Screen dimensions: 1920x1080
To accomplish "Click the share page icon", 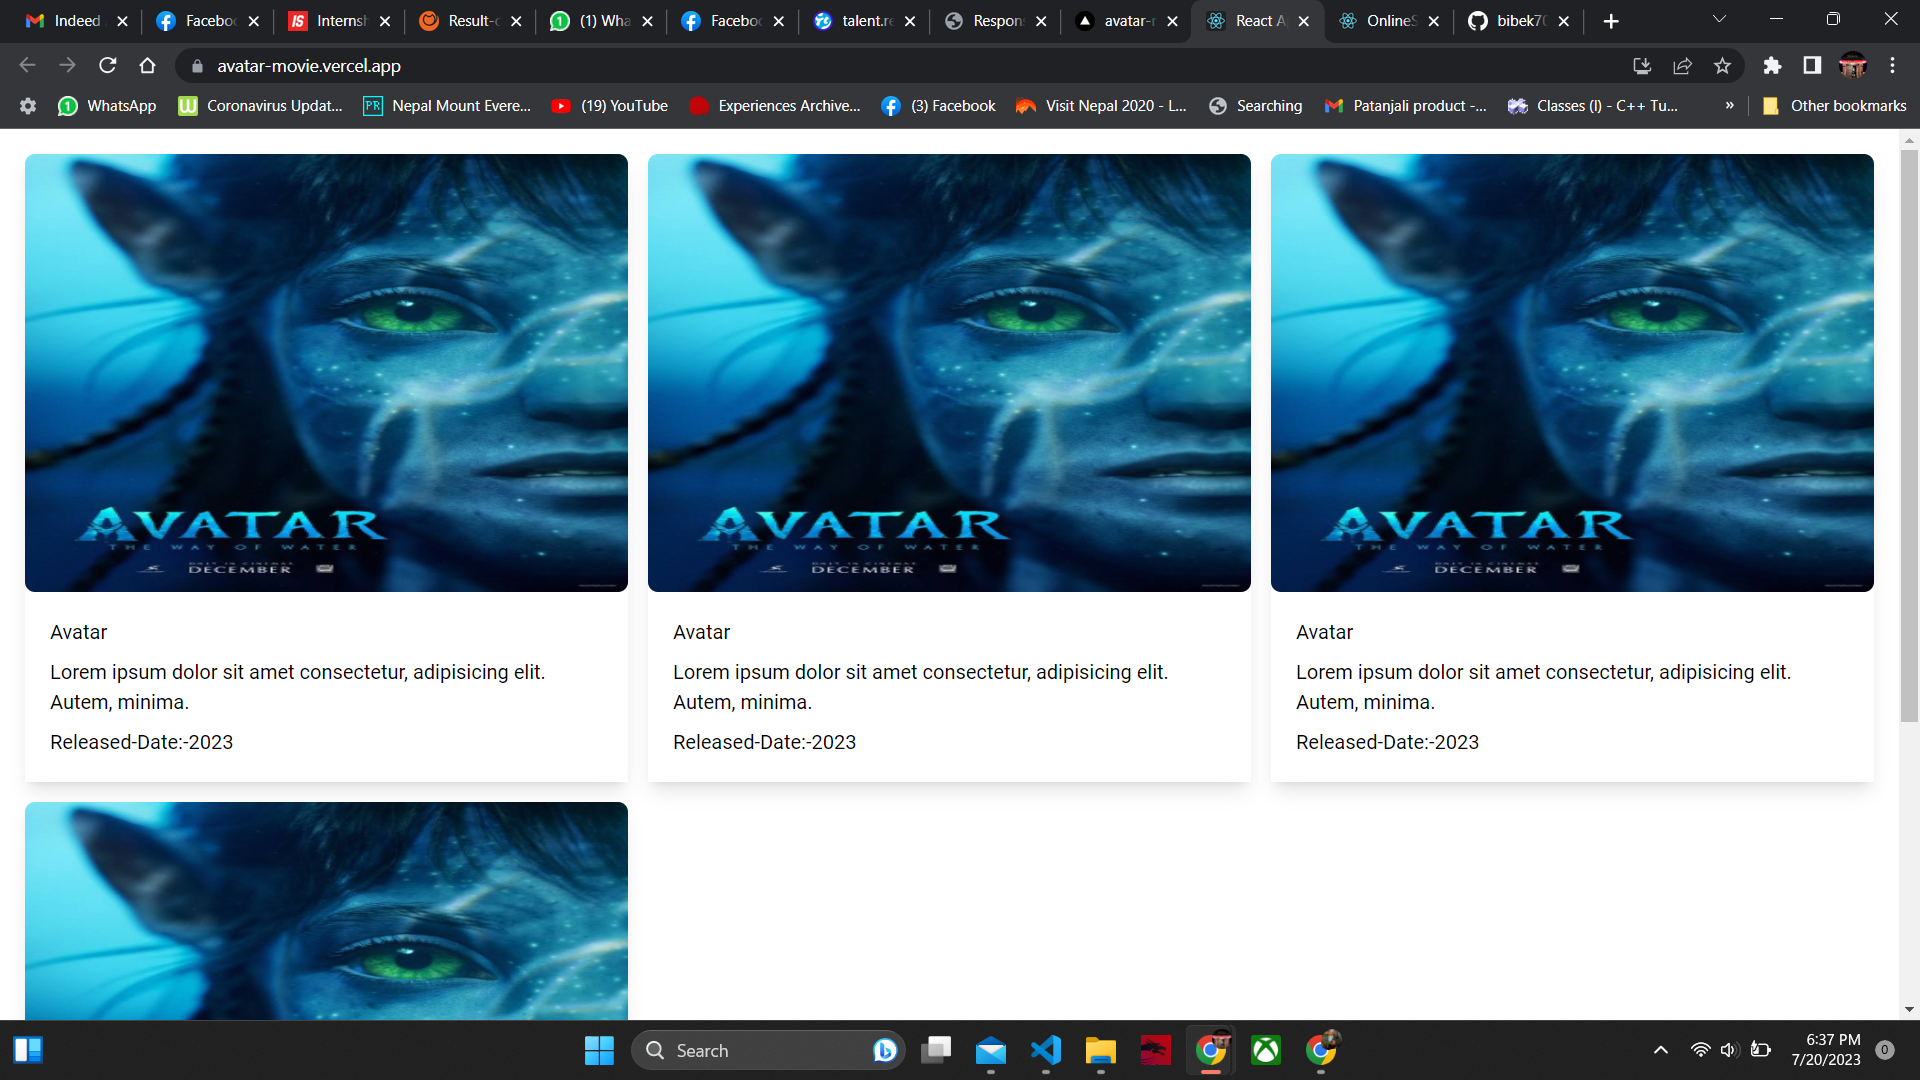I will pos(1682,66).
